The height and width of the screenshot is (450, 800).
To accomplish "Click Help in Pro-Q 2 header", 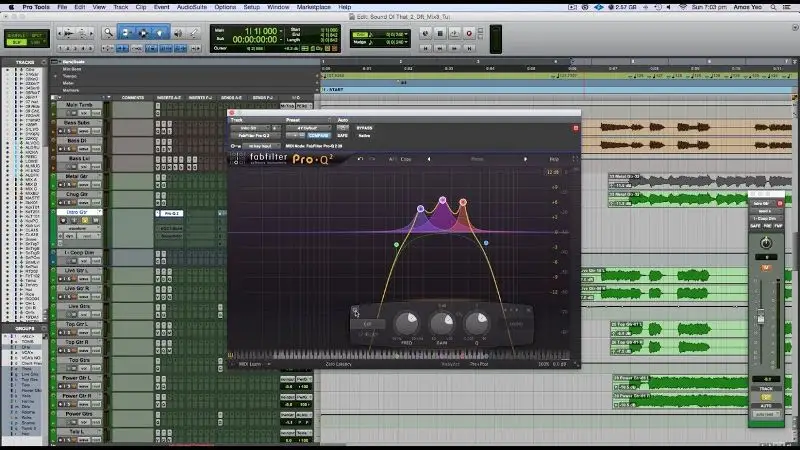I will tap(554, 159).
